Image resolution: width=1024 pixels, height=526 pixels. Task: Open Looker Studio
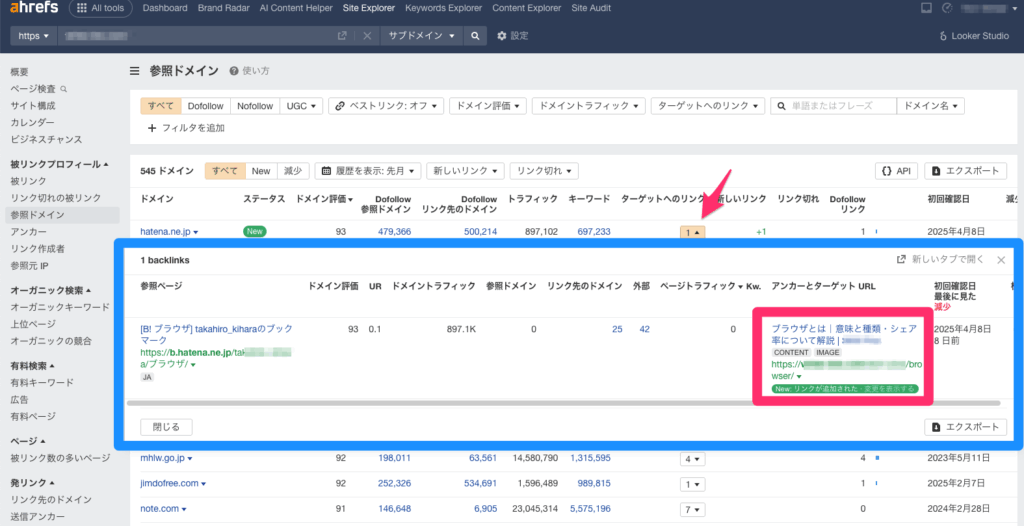point(974,36)
